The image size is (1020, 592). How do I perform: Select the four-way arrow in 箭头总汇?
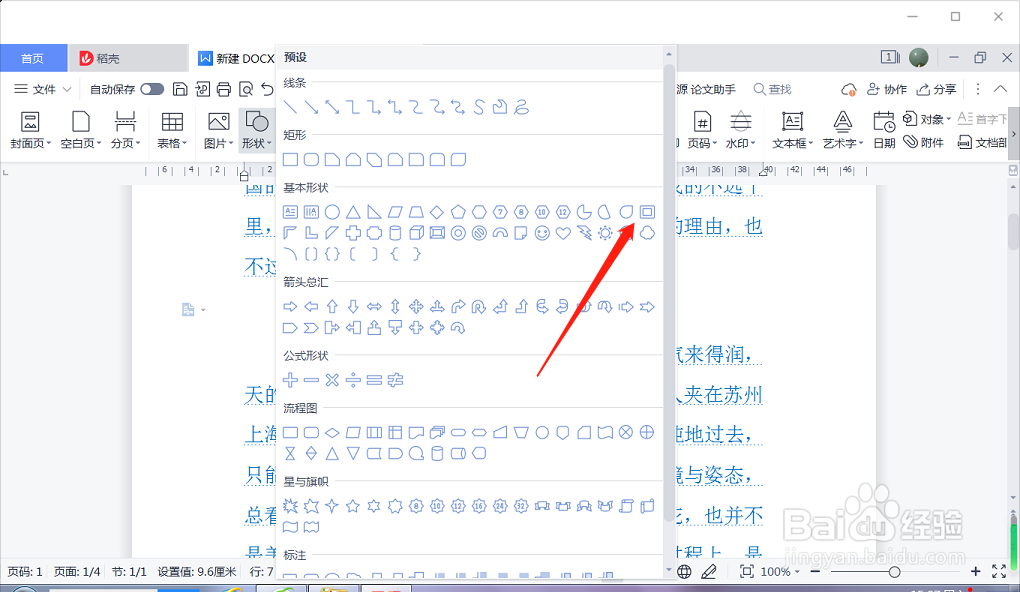(x=416, y=307)
